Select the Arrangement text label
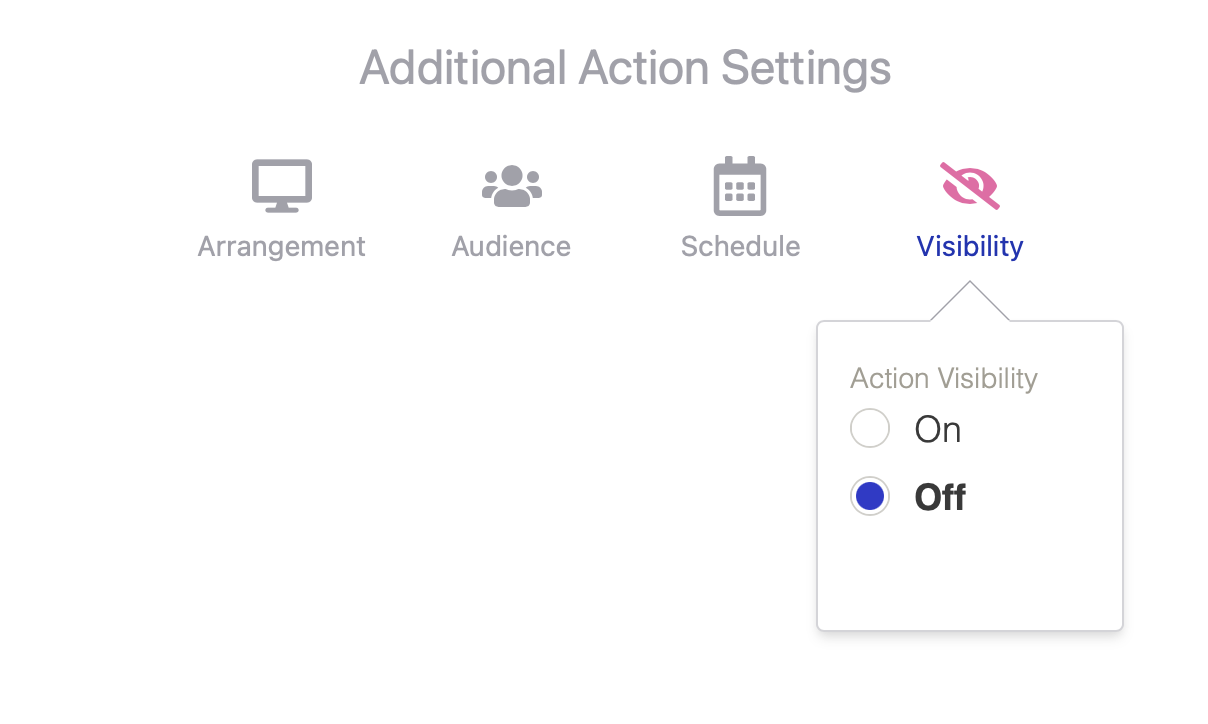 281,246
